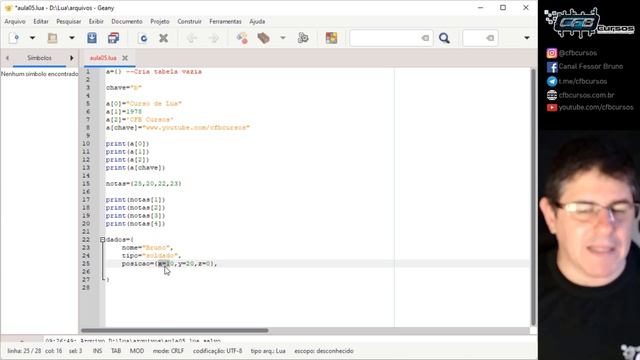
Task: Click the 'linha: 25 / 28' status entry
Action: (24, 351)
